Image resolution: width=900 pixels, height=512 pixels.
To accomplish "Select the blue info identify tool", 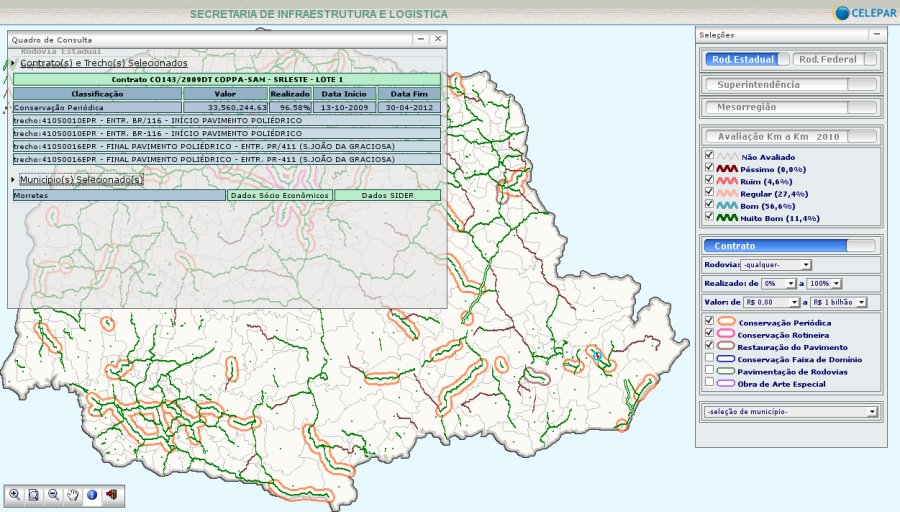I will point(91,494).
